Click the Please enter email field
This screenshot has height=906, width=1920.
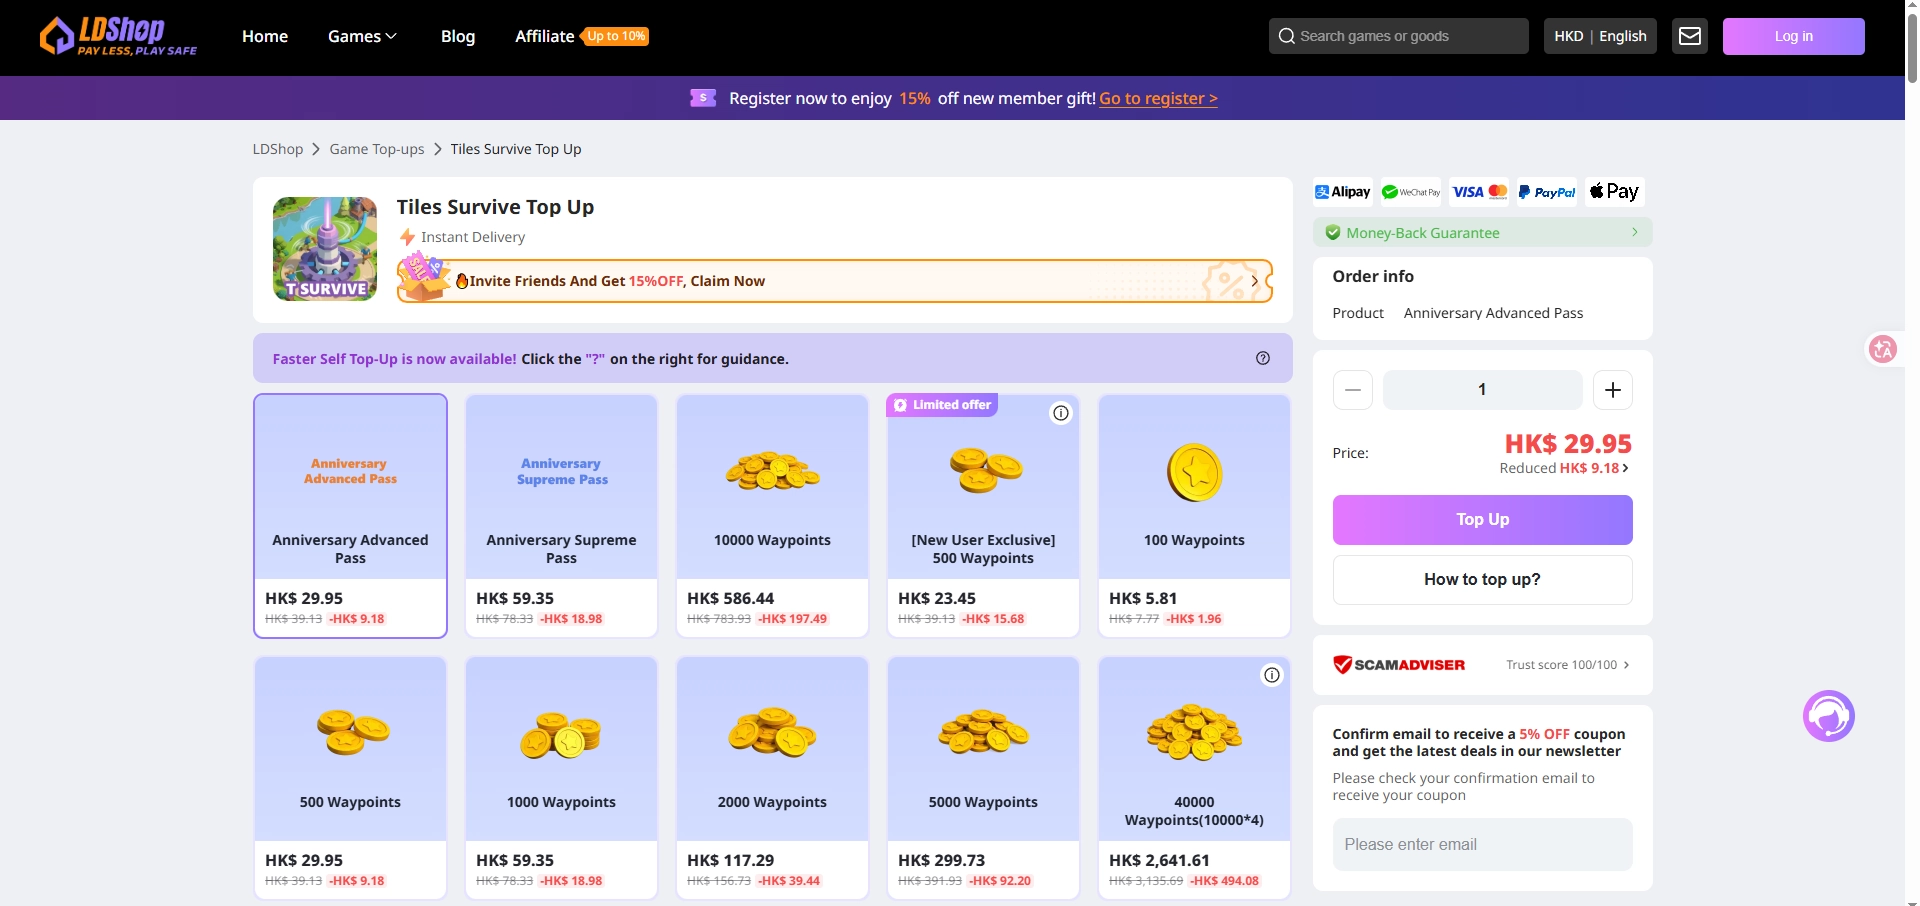click(x=1483, y=845)
